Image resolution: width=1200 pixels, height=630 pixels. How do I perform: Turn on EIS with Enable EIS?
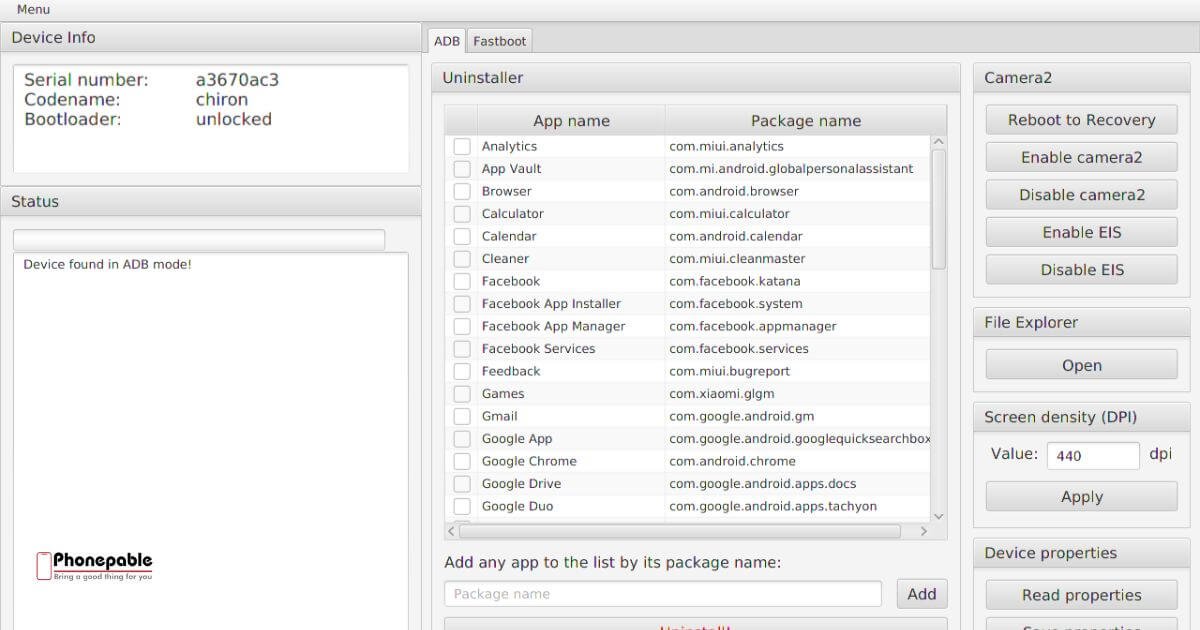click(x=1081, y=232)
